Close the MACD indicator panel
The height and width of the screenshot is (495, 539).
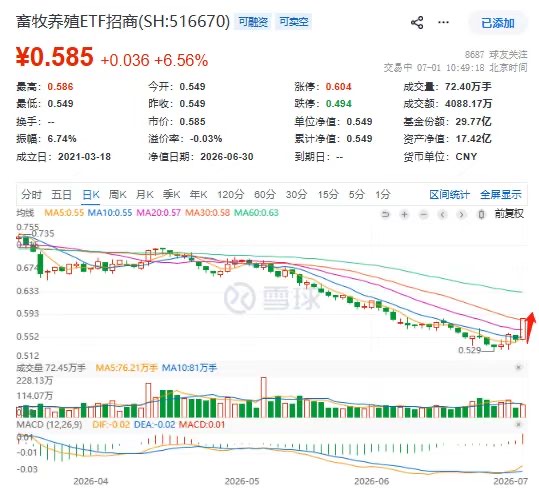[x=518, y=425]
